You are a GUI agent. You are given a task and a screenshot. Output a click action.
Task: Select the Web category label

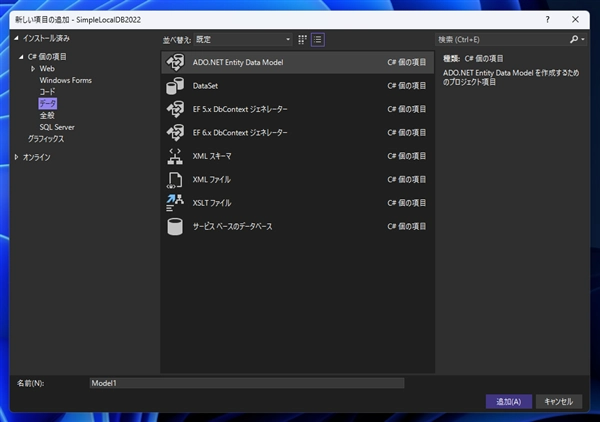coord(47,69)
